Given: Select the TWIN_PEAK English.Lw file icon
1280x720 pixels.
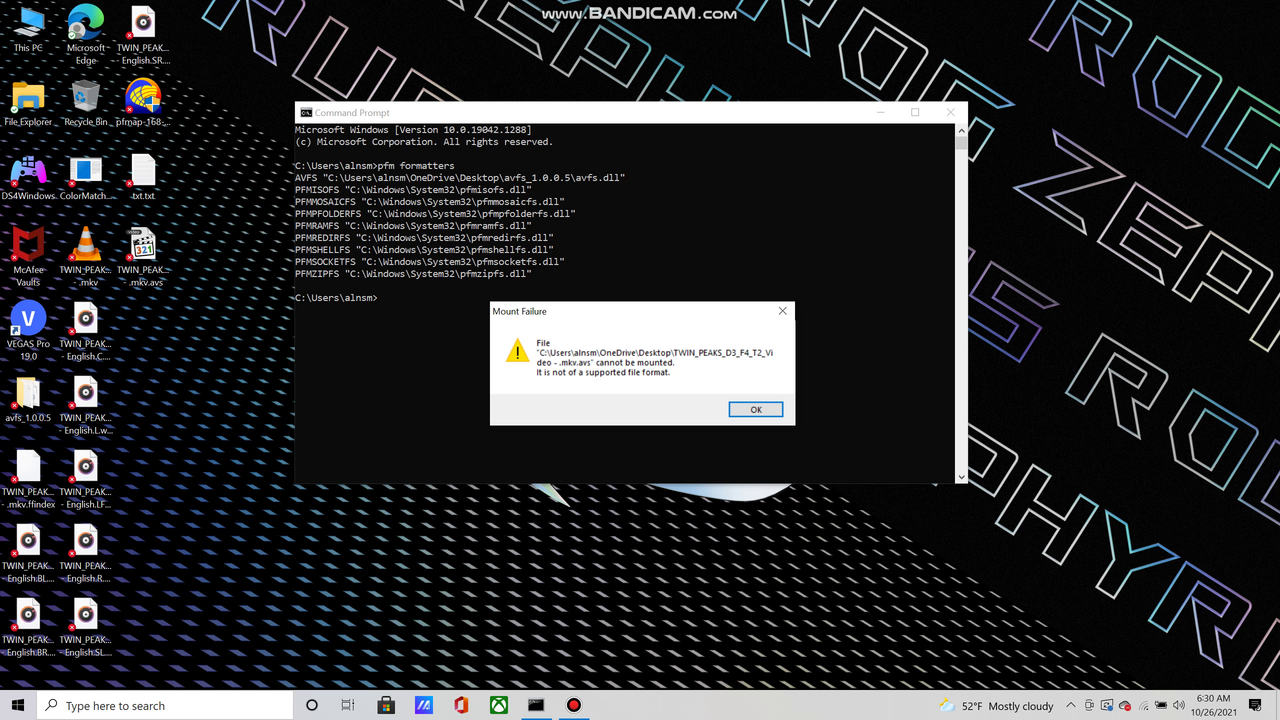Looking at the screenshot, I should 86,405.
